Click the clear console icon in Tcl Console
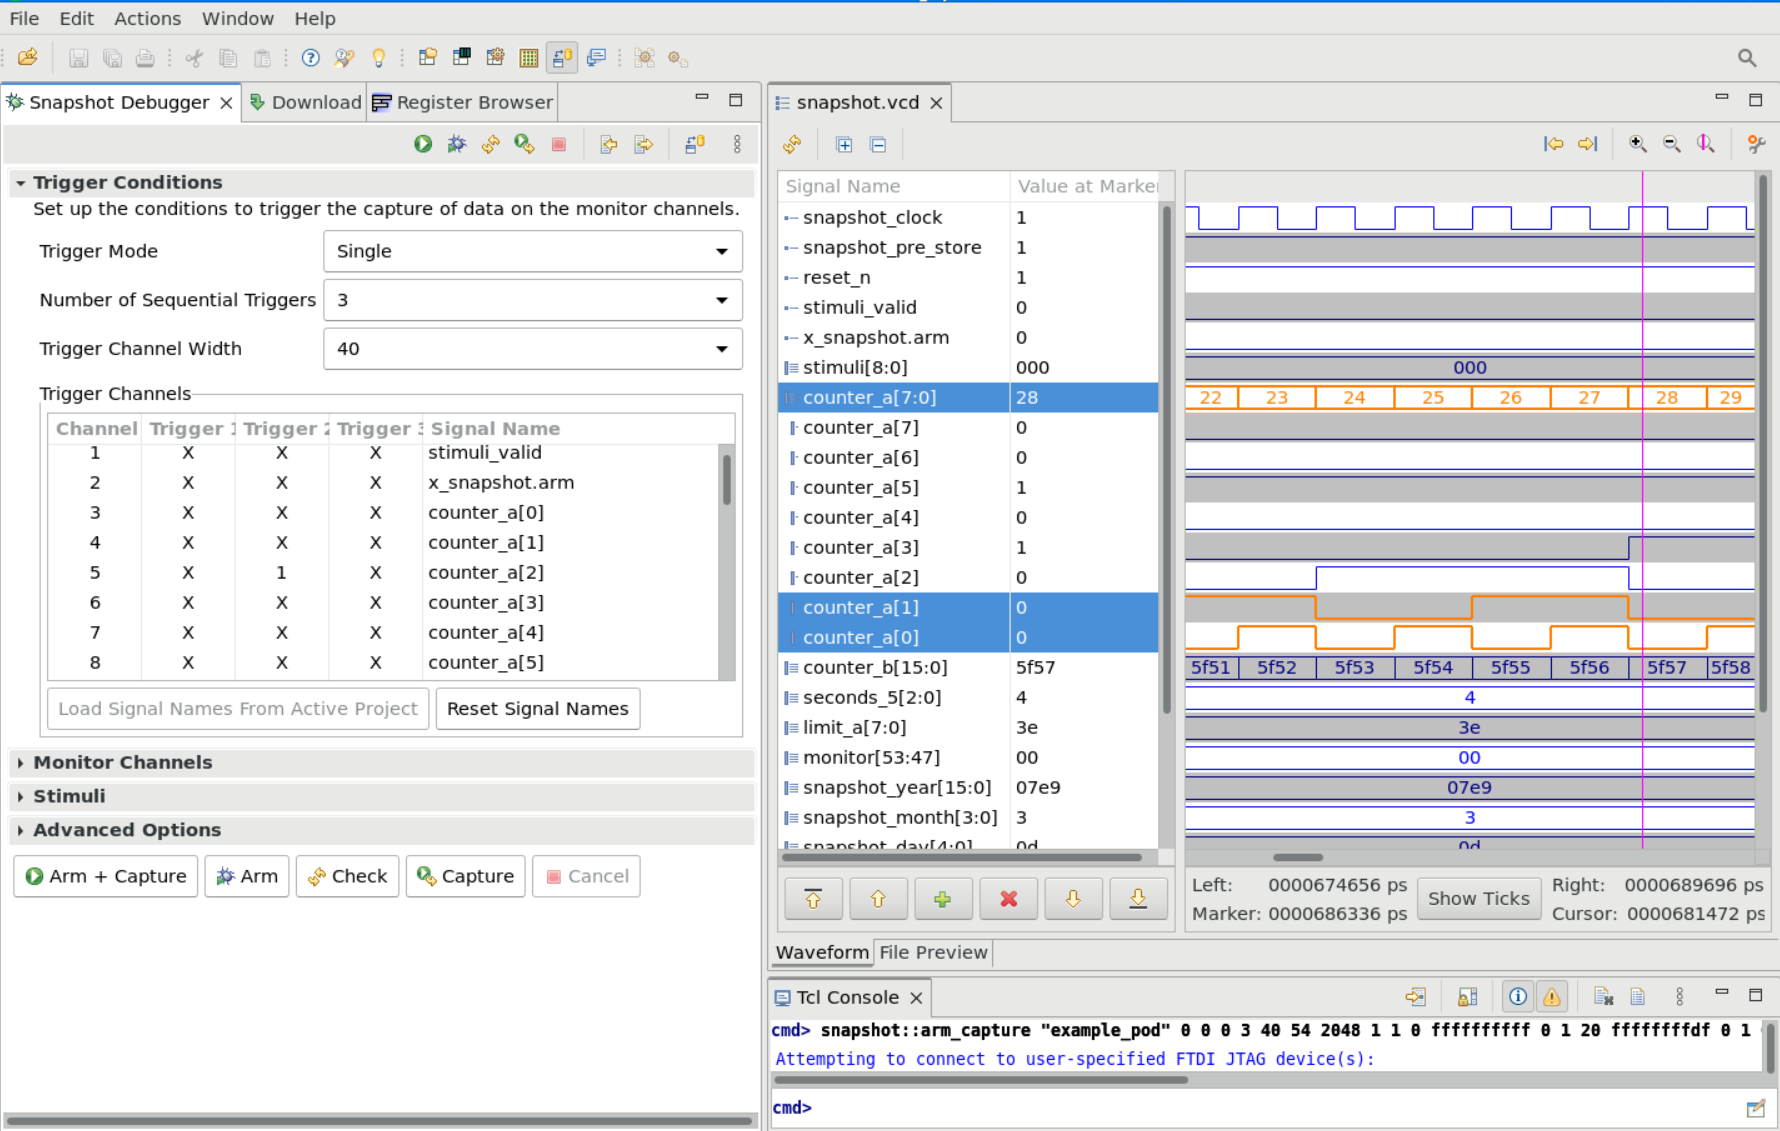1780x1131 pixels. (1603, 997)
